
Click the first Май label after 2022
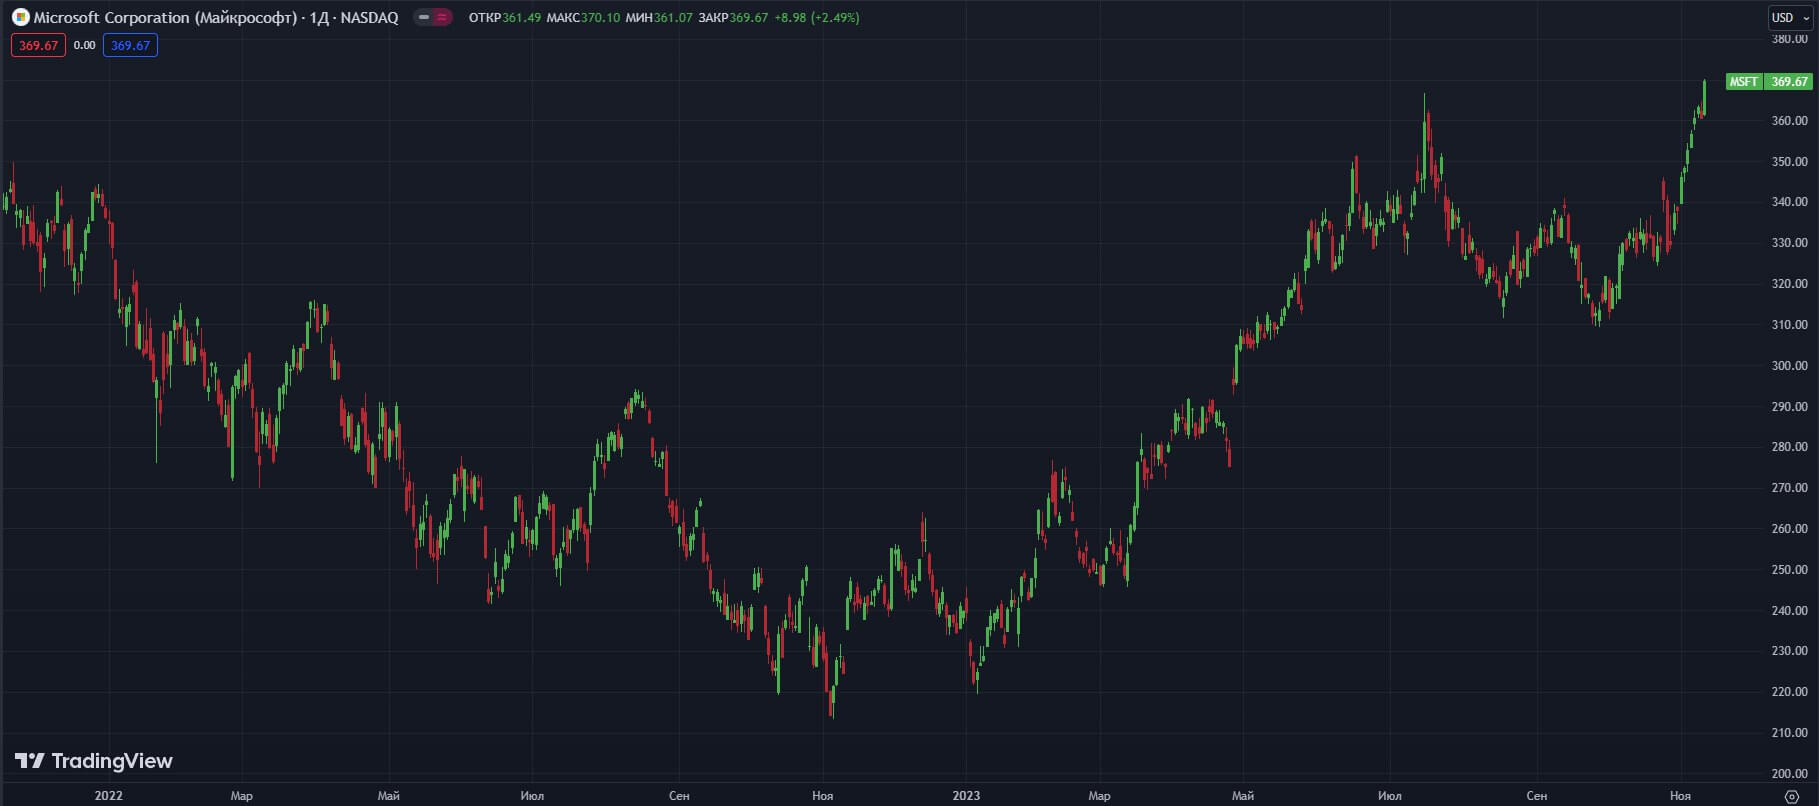click(x=389, y=796)
